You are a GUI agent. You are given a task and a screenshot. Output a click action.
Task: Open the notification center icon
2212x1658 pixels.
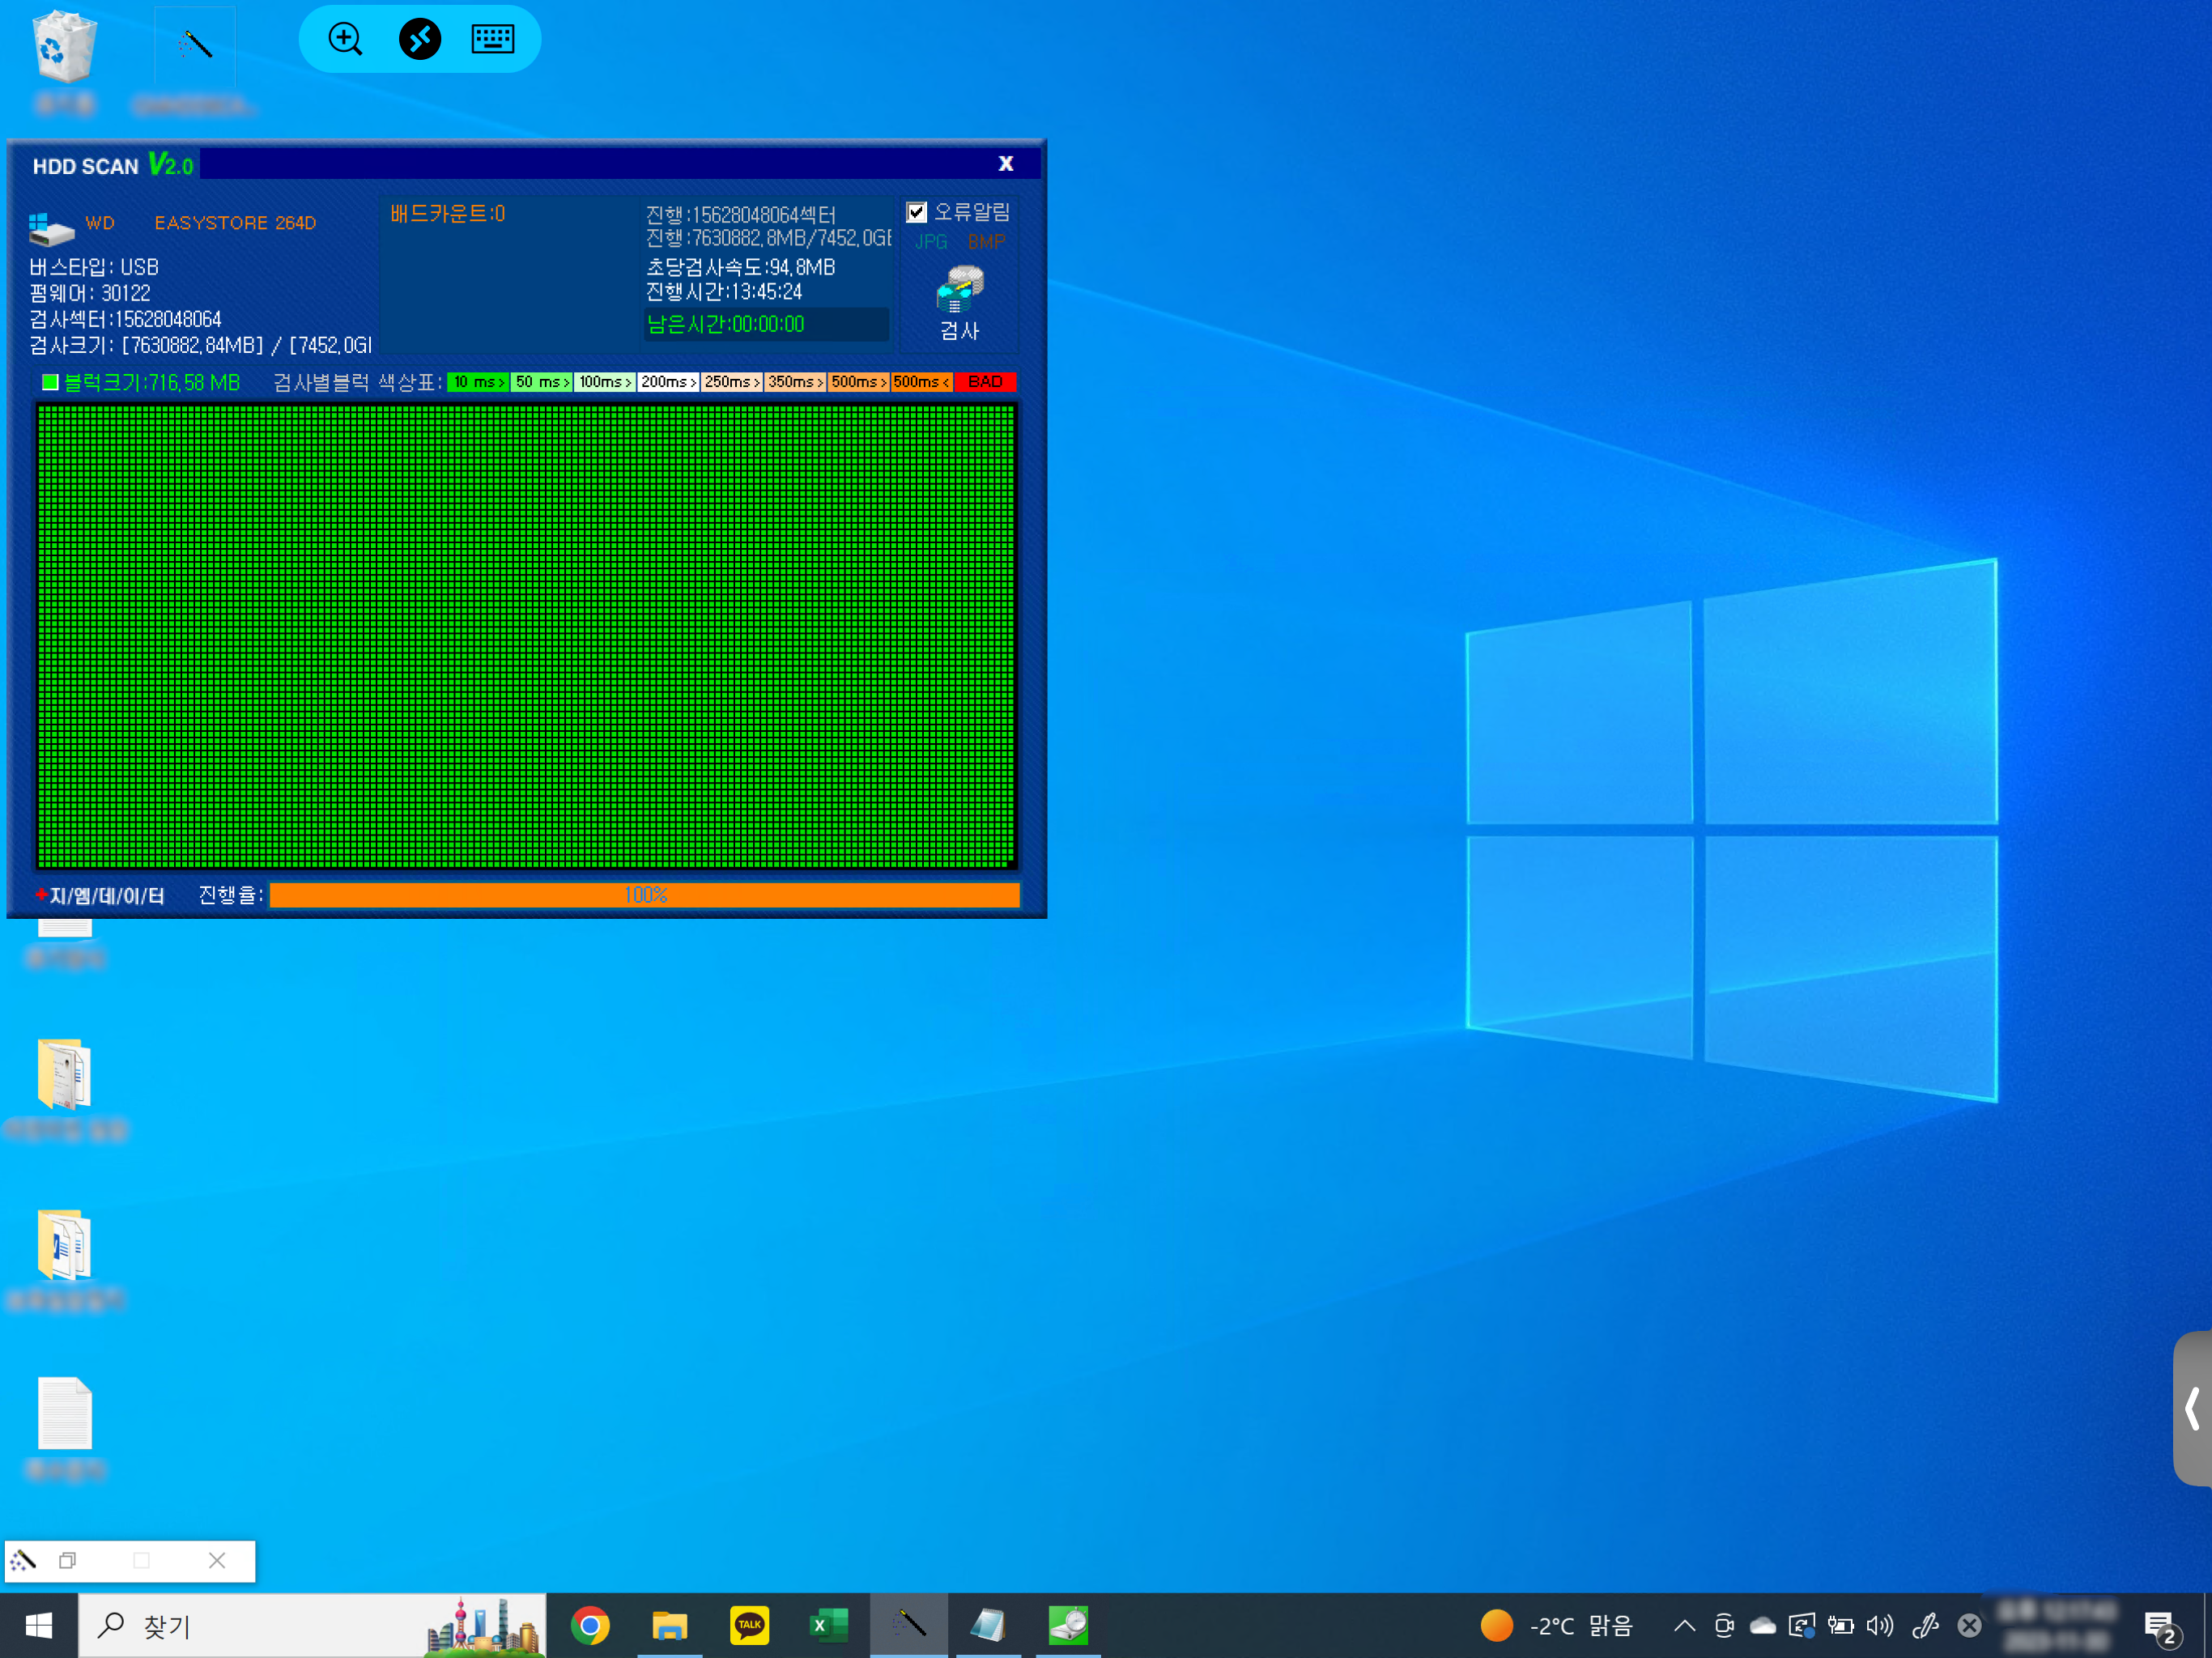[x=2160, y=1627]
